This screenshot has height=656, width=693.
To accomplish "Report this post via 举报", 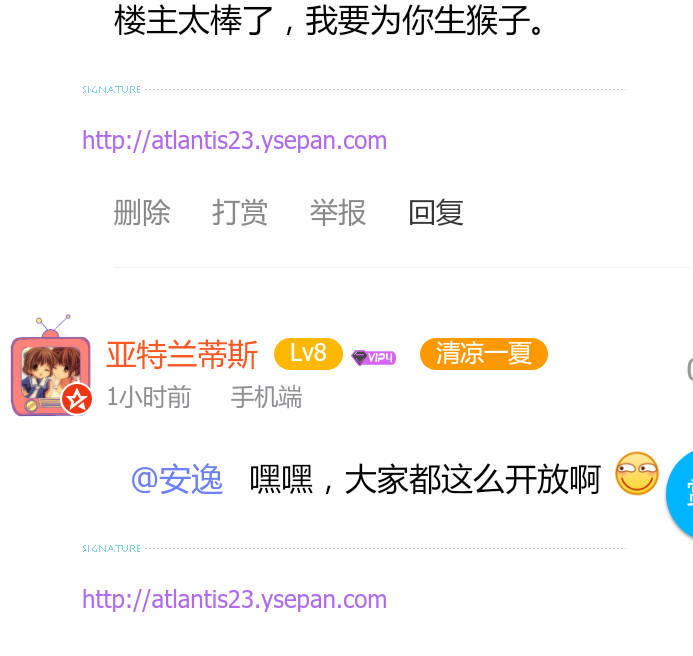I will pyautogui.click(x=338, y=213).
